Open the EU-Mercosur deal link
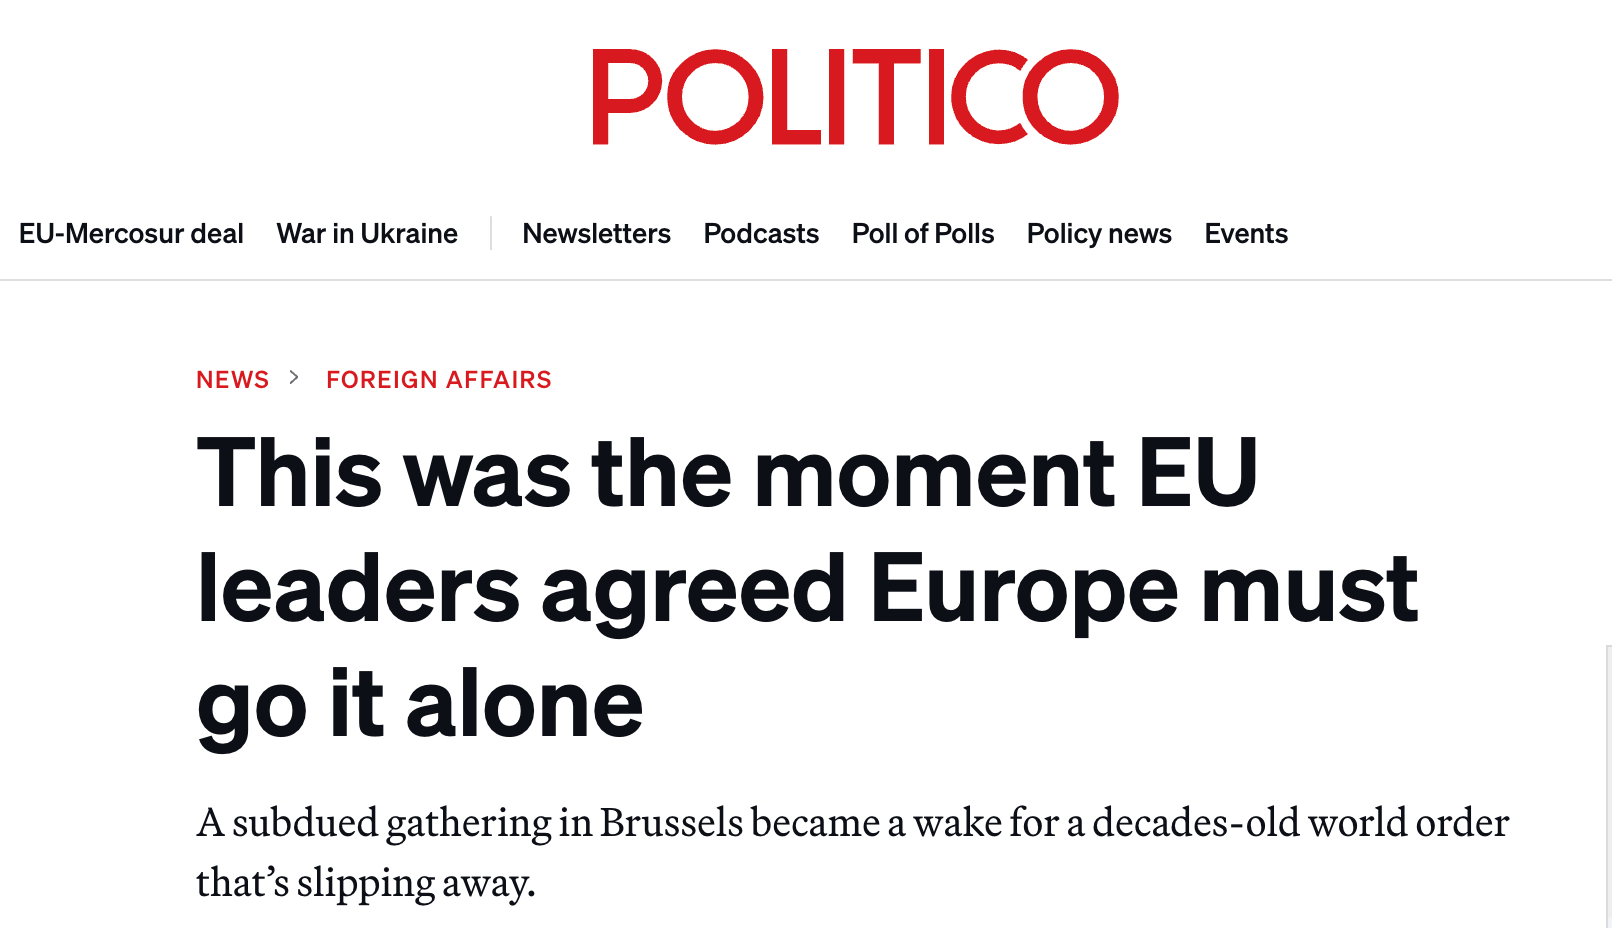 click(131, 234)
